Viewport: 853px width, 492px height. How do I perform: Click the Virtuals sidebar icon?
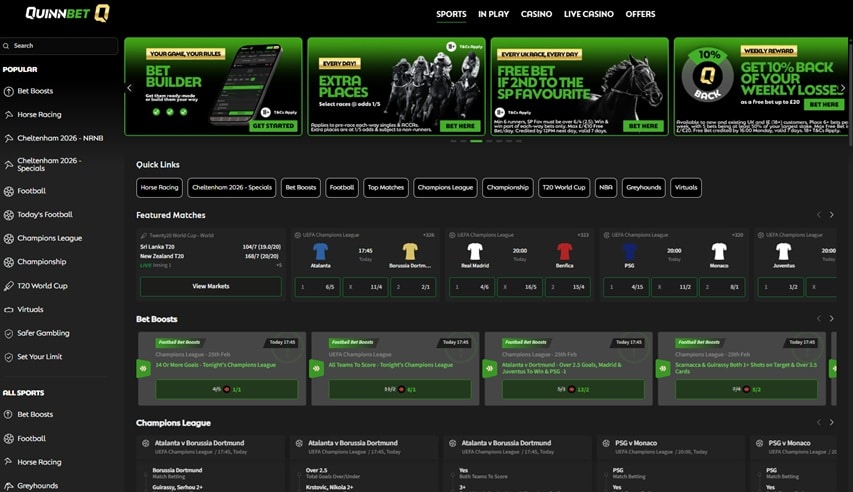[9, 310]
